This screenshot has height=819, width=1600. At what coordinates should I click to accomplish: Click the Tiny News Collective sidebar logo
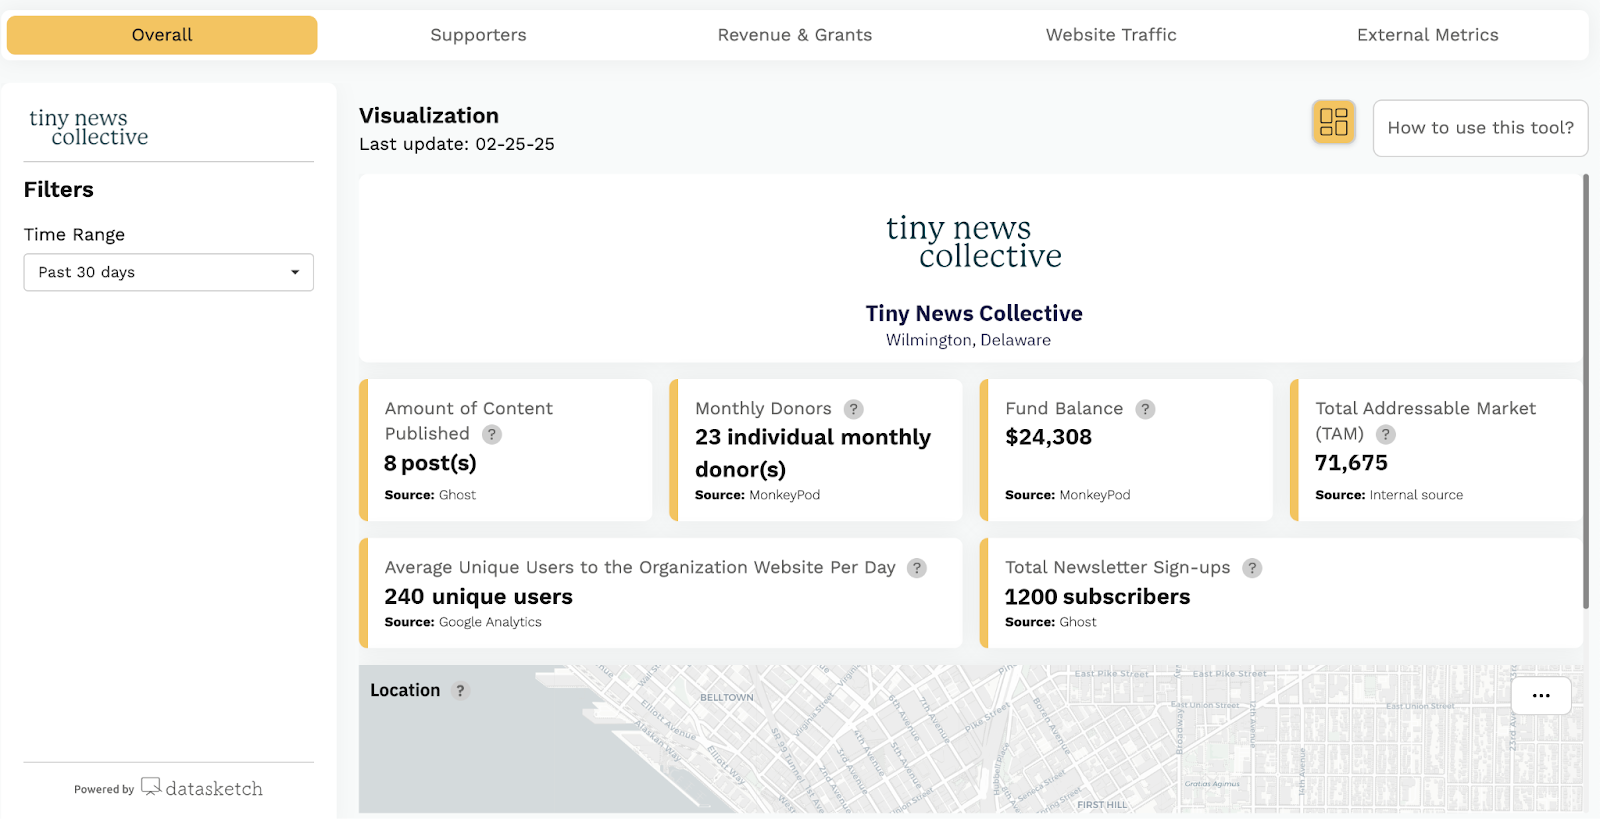tap(88, 127)
